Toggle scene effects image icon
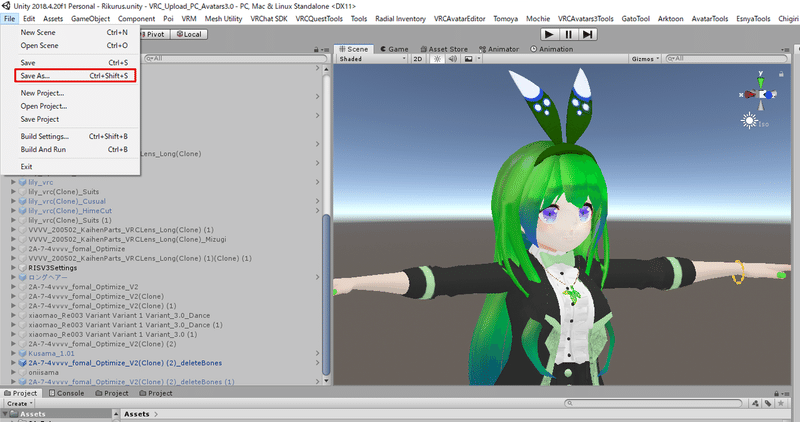 [x=468, y=59]
